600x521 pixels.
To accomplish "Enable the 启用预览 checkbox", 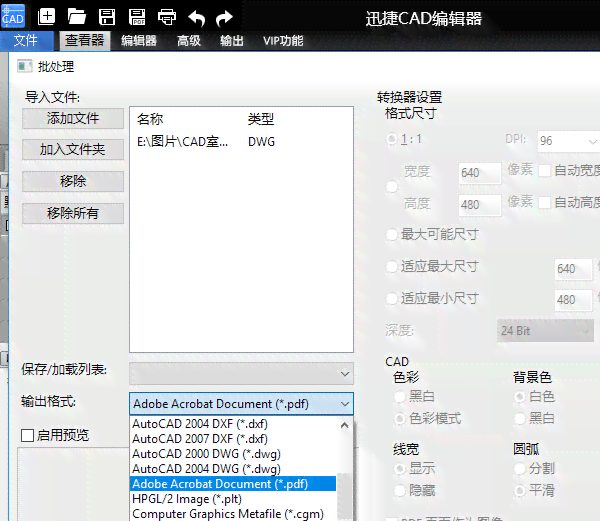I will (28, 435).
